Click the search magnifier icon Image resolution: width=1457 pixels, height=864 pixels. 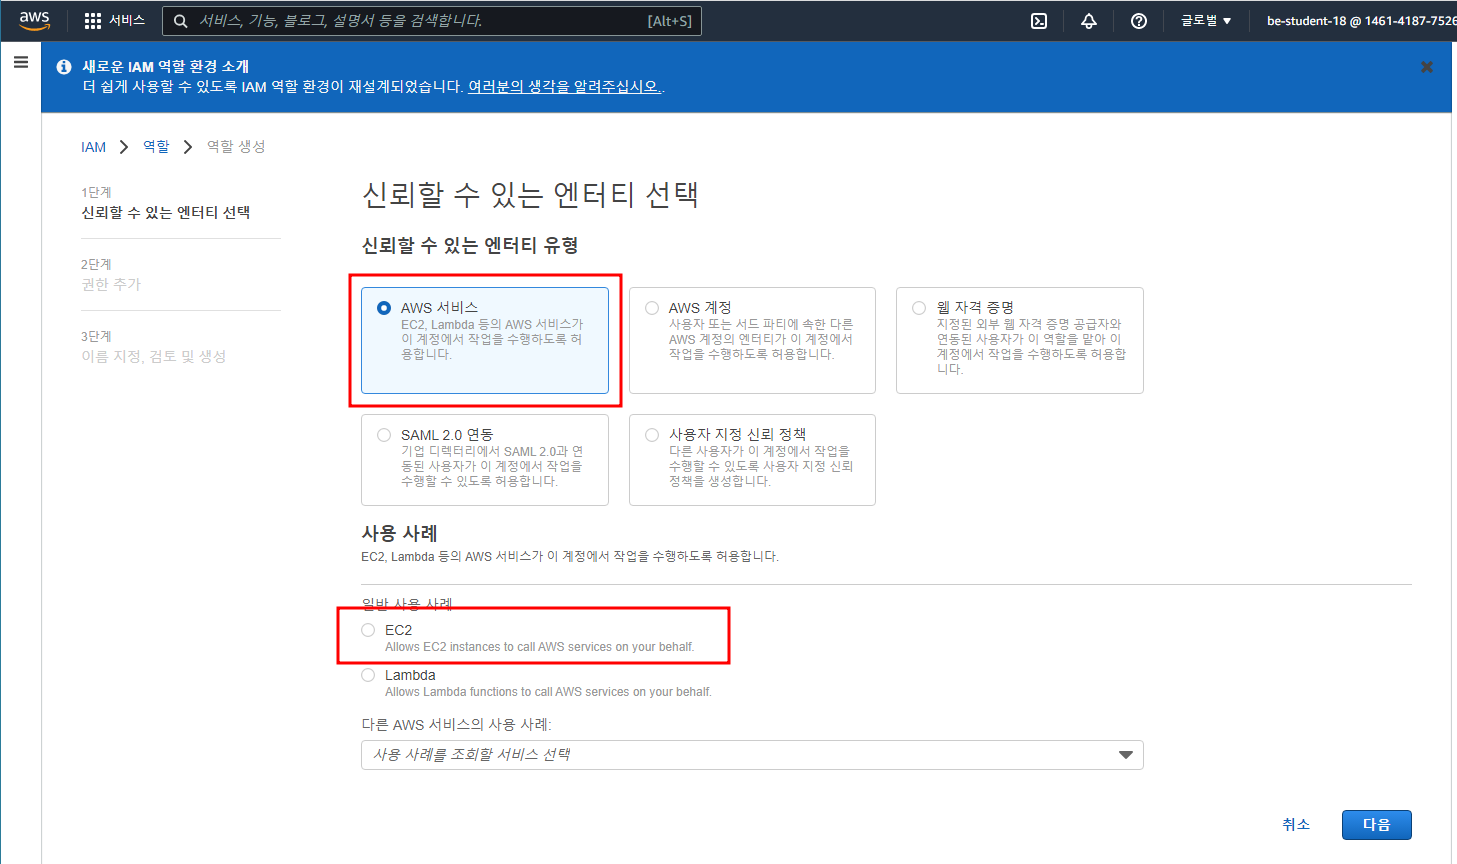point(181,21)
